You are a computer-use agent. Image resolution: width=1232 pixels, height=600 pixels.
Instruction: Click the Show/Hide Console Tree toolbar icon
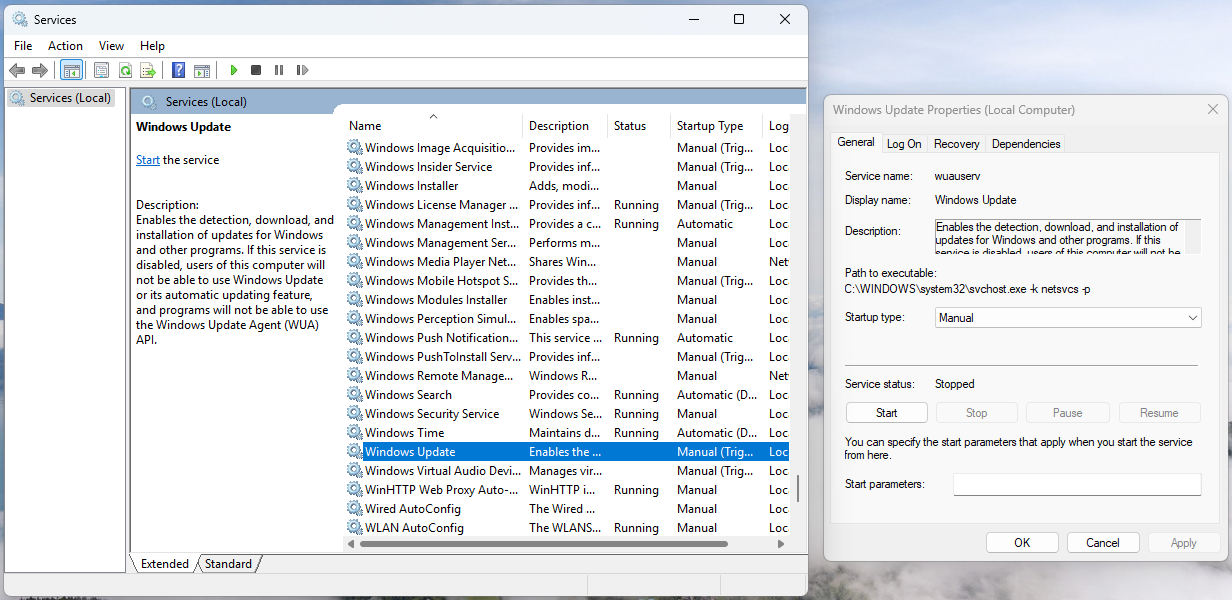point(71,70)
